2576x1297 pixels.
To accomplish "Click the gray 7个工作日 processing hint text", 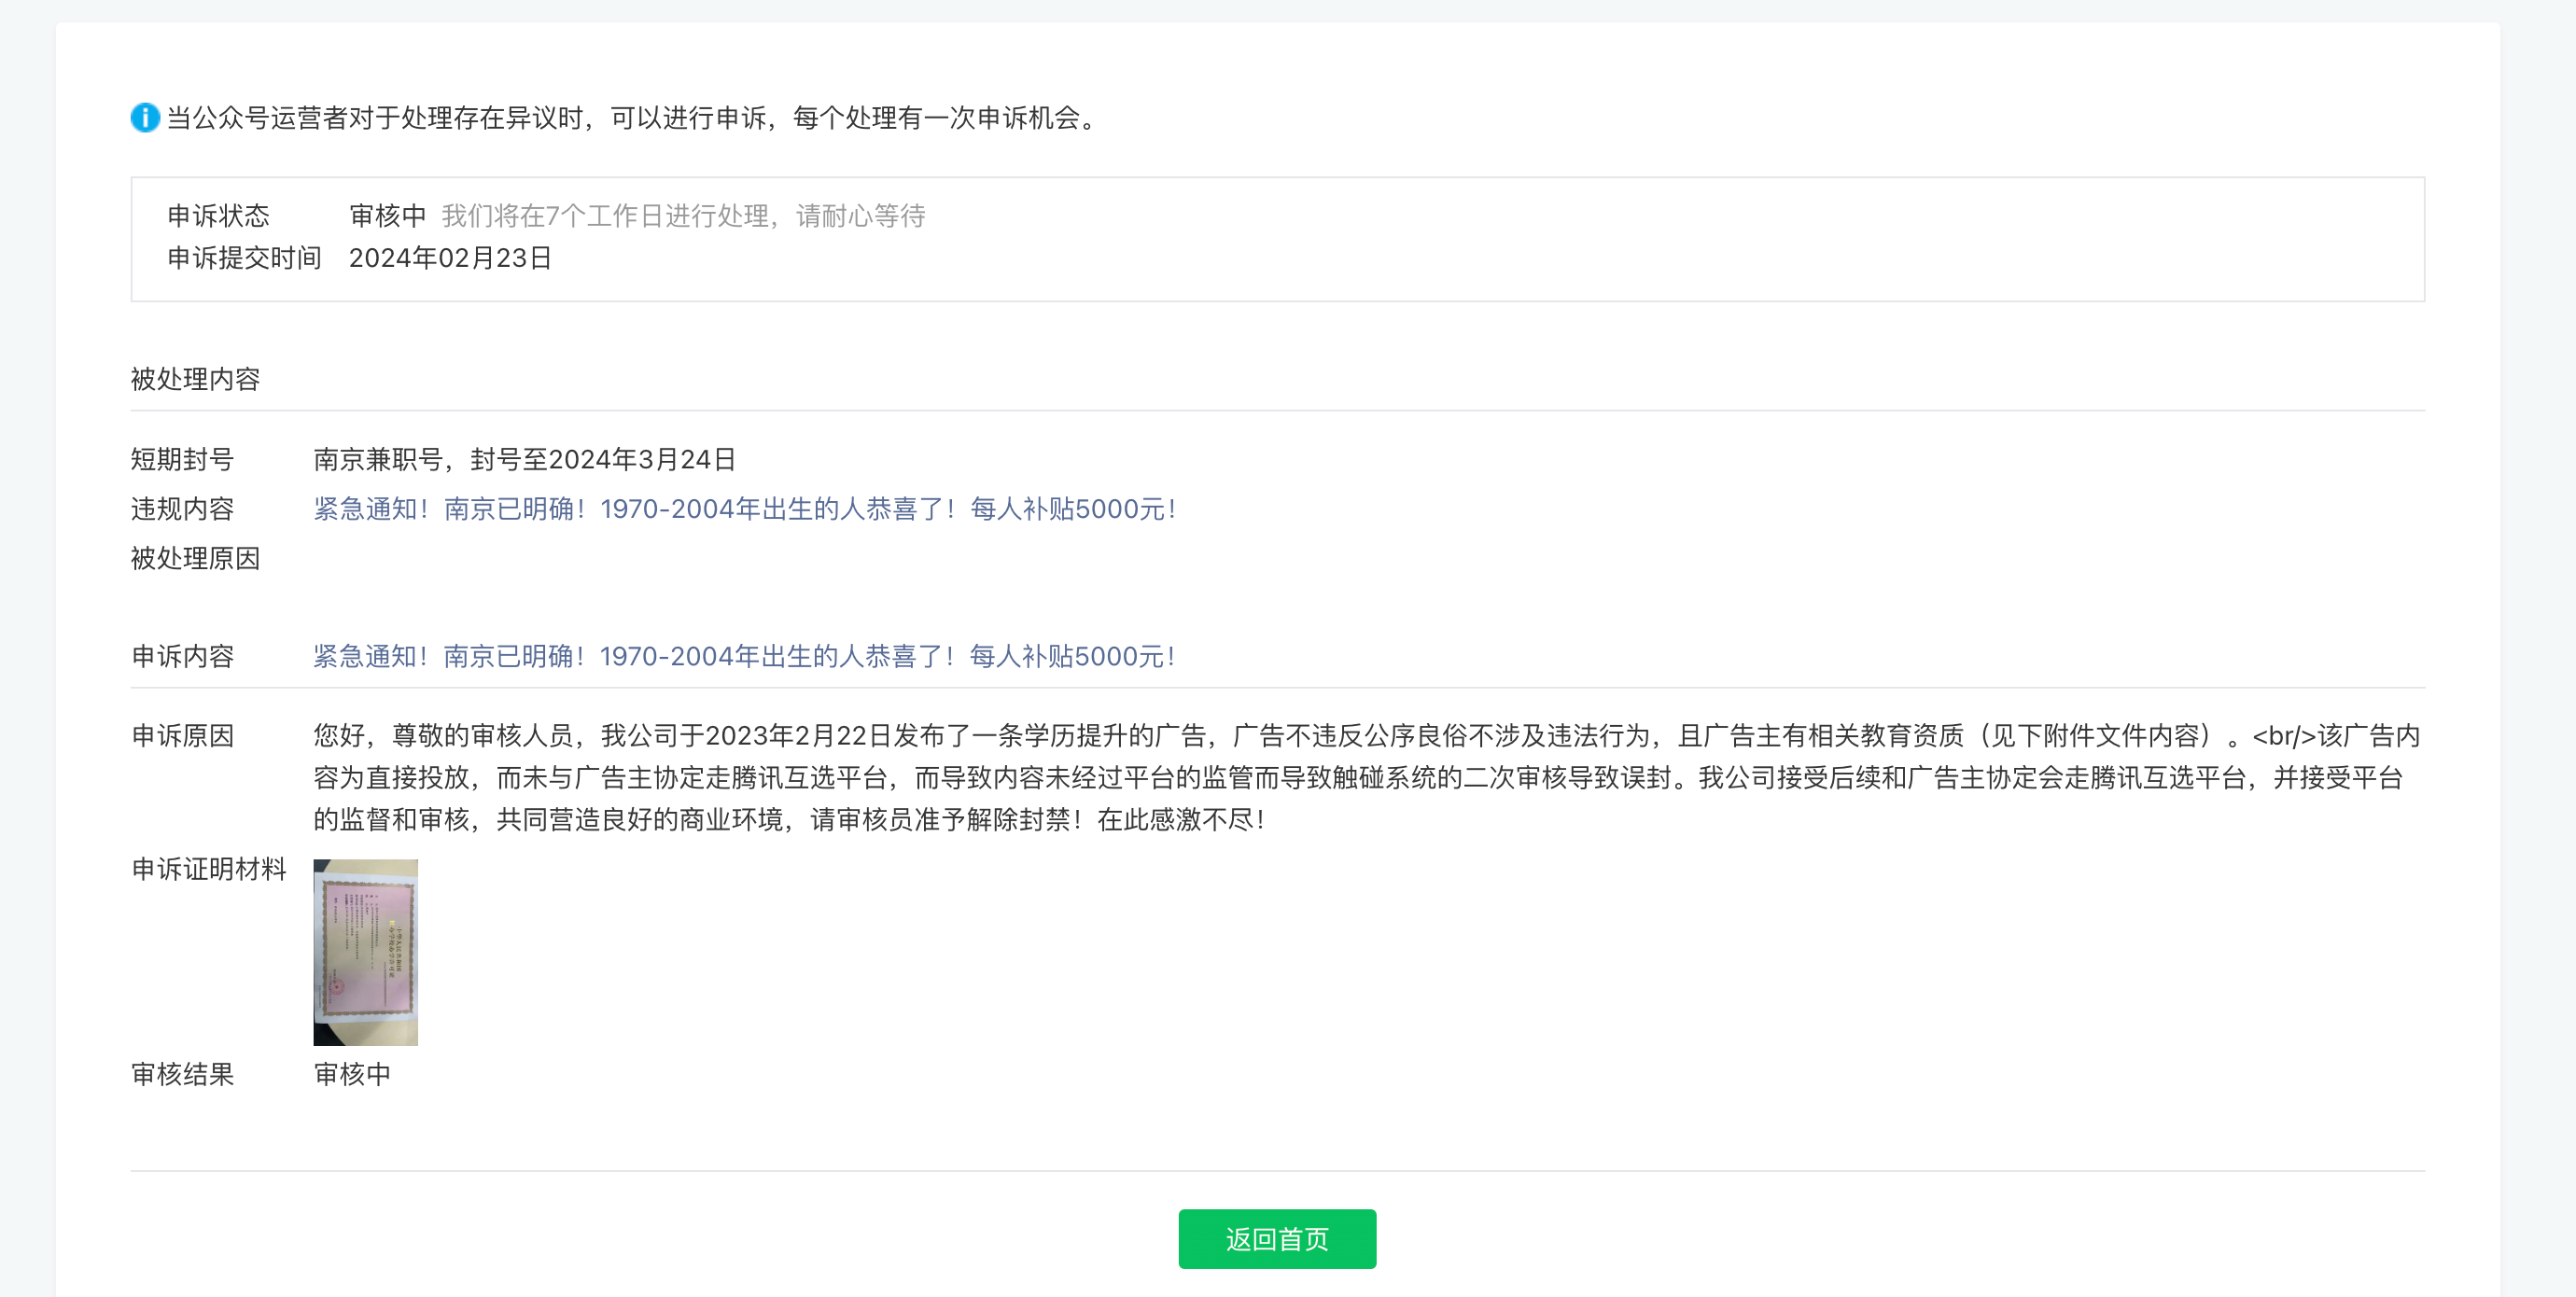I will (683, 216).
